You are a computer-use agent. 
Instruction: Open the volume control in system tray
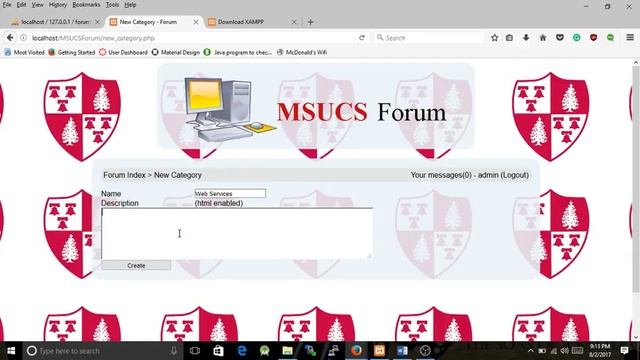pos(564,351)
